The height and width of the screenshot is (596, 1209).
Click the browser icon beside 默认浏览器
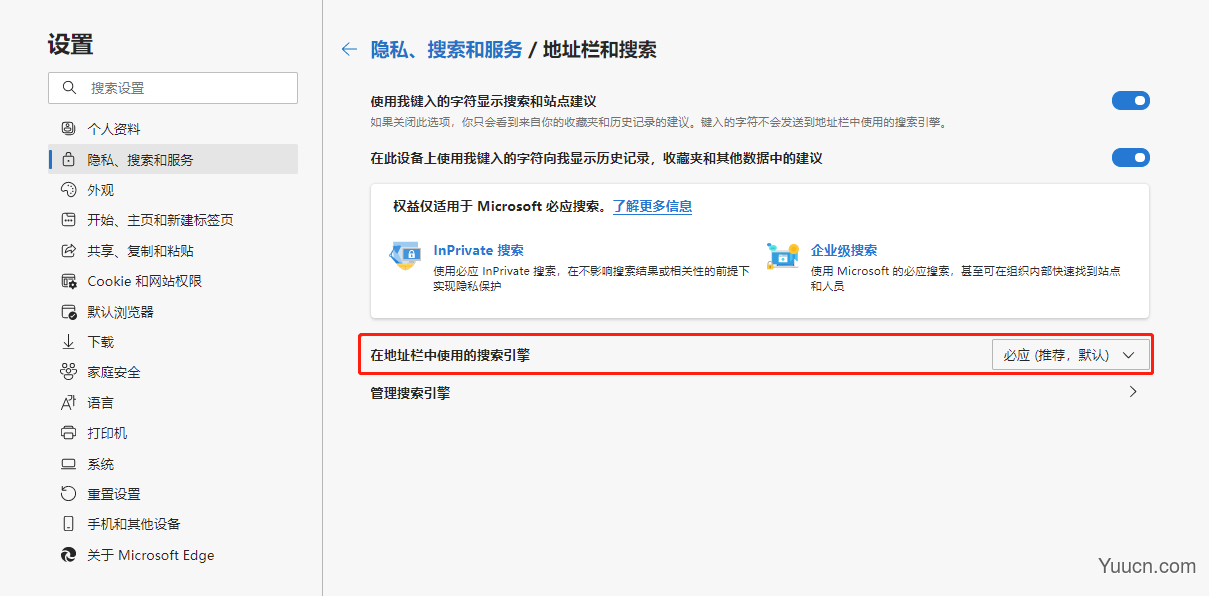(x=68, y=312)
